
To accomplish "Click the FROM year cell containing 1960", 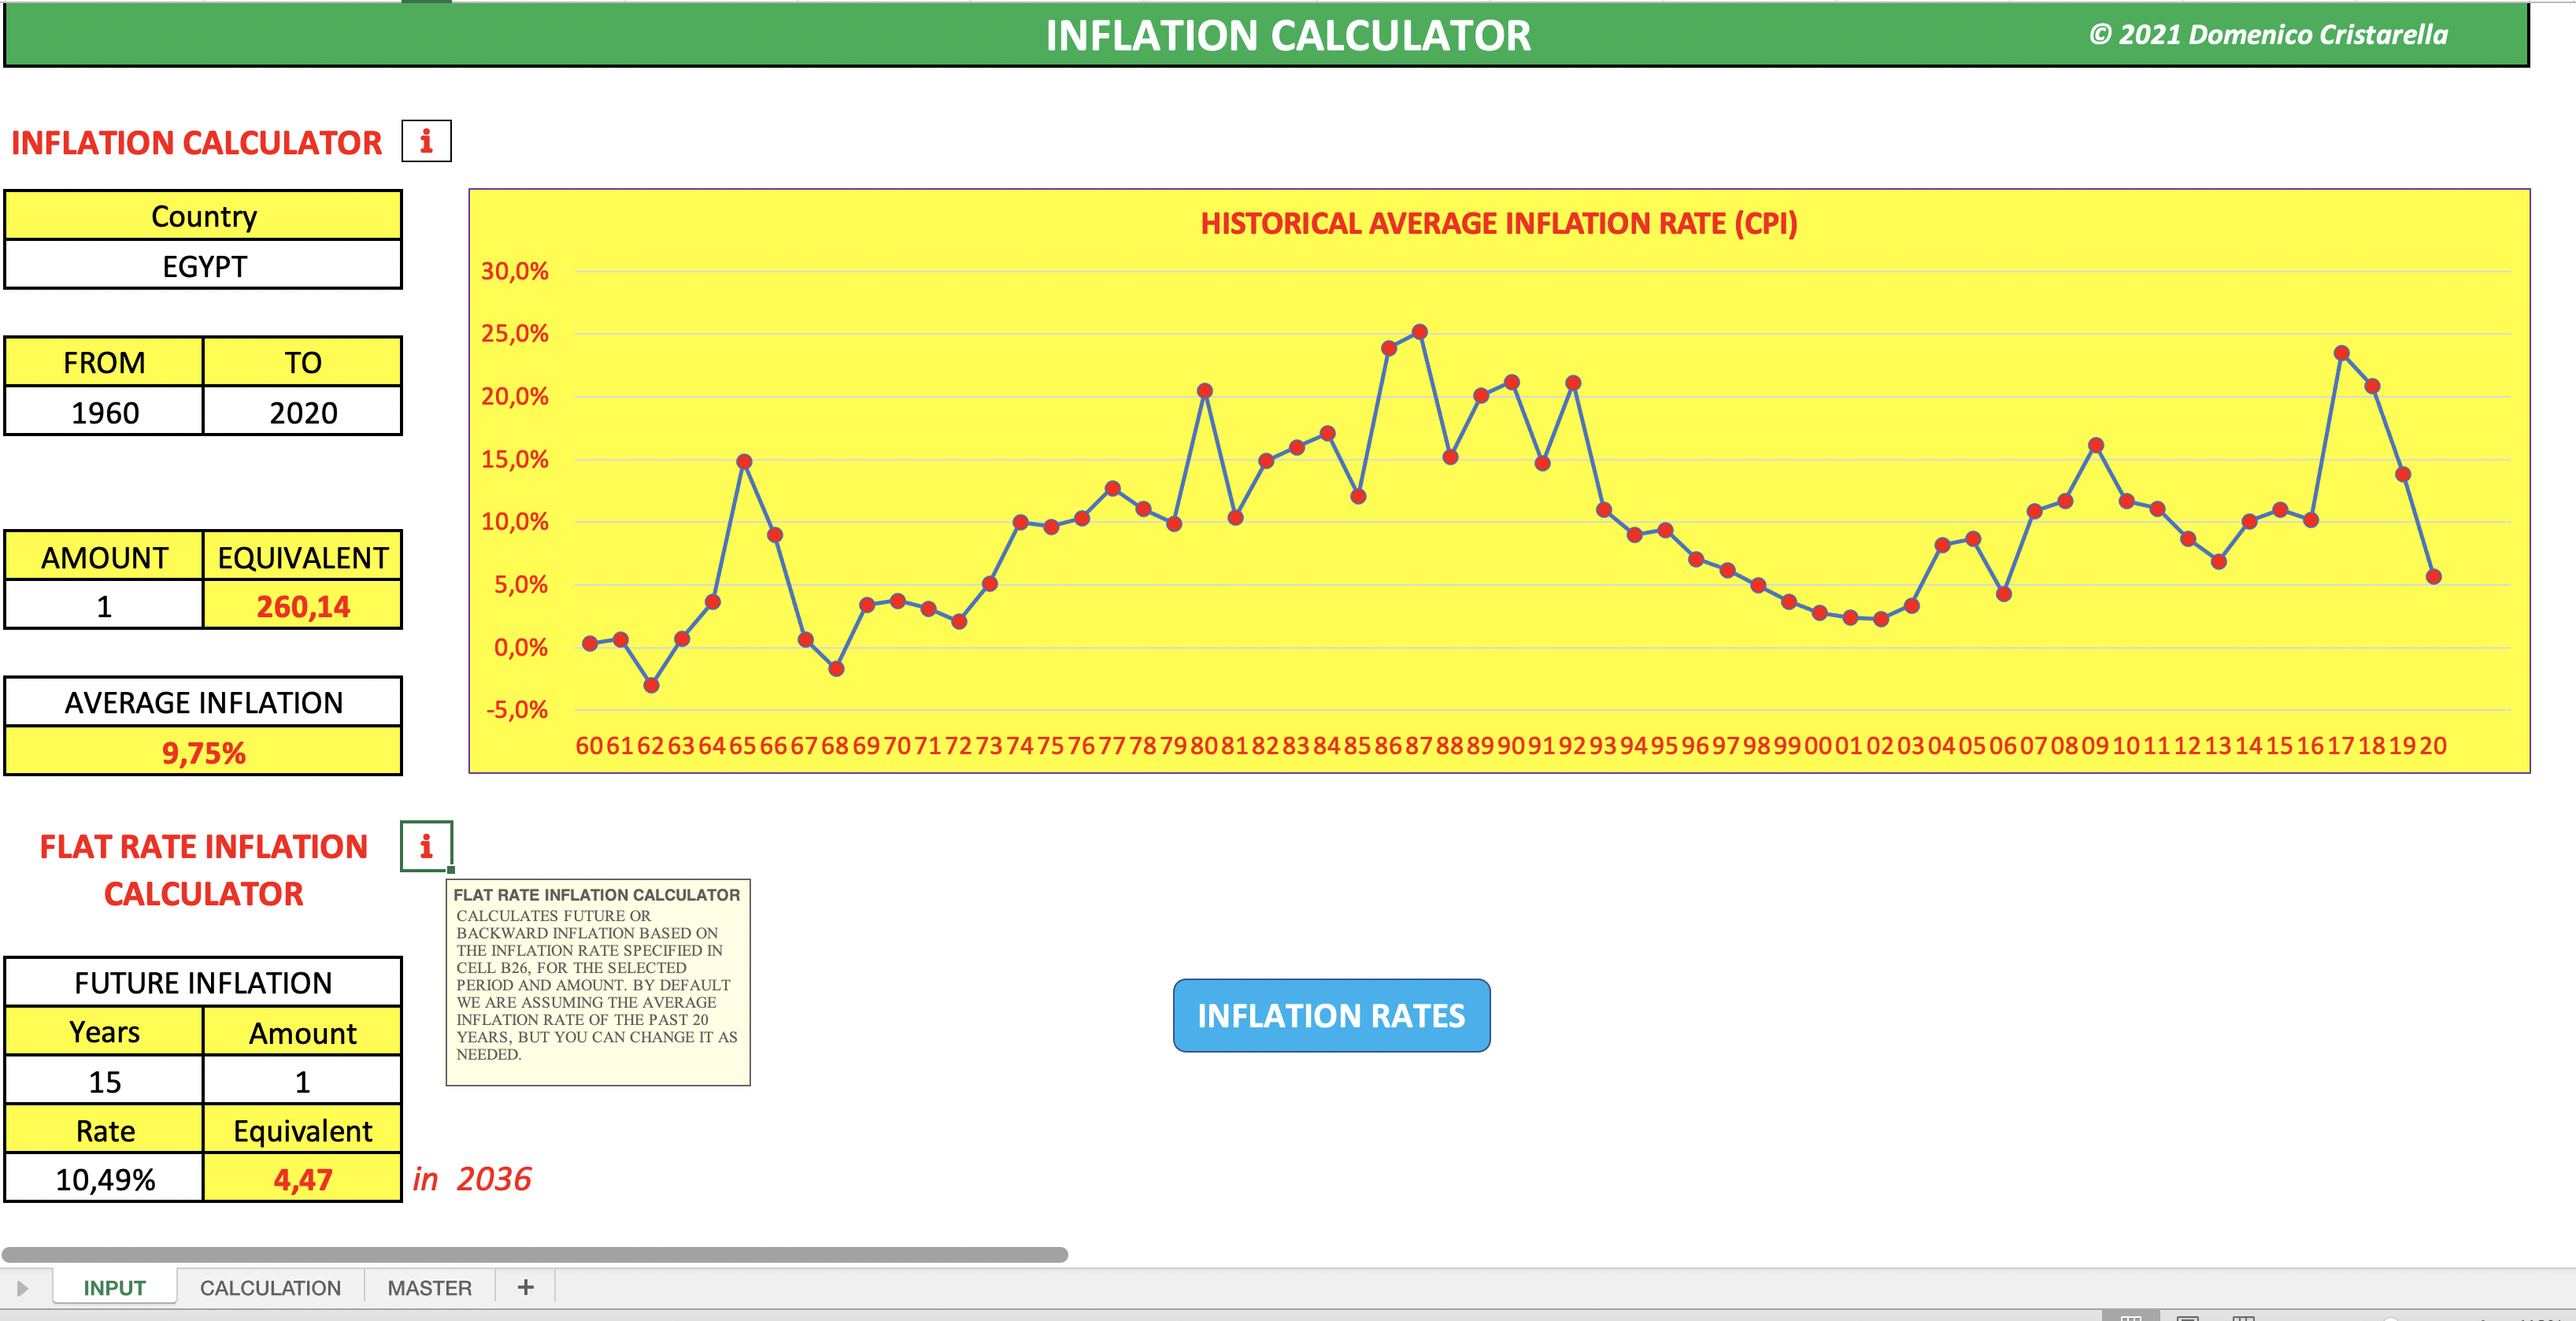I will pos(103,411).
